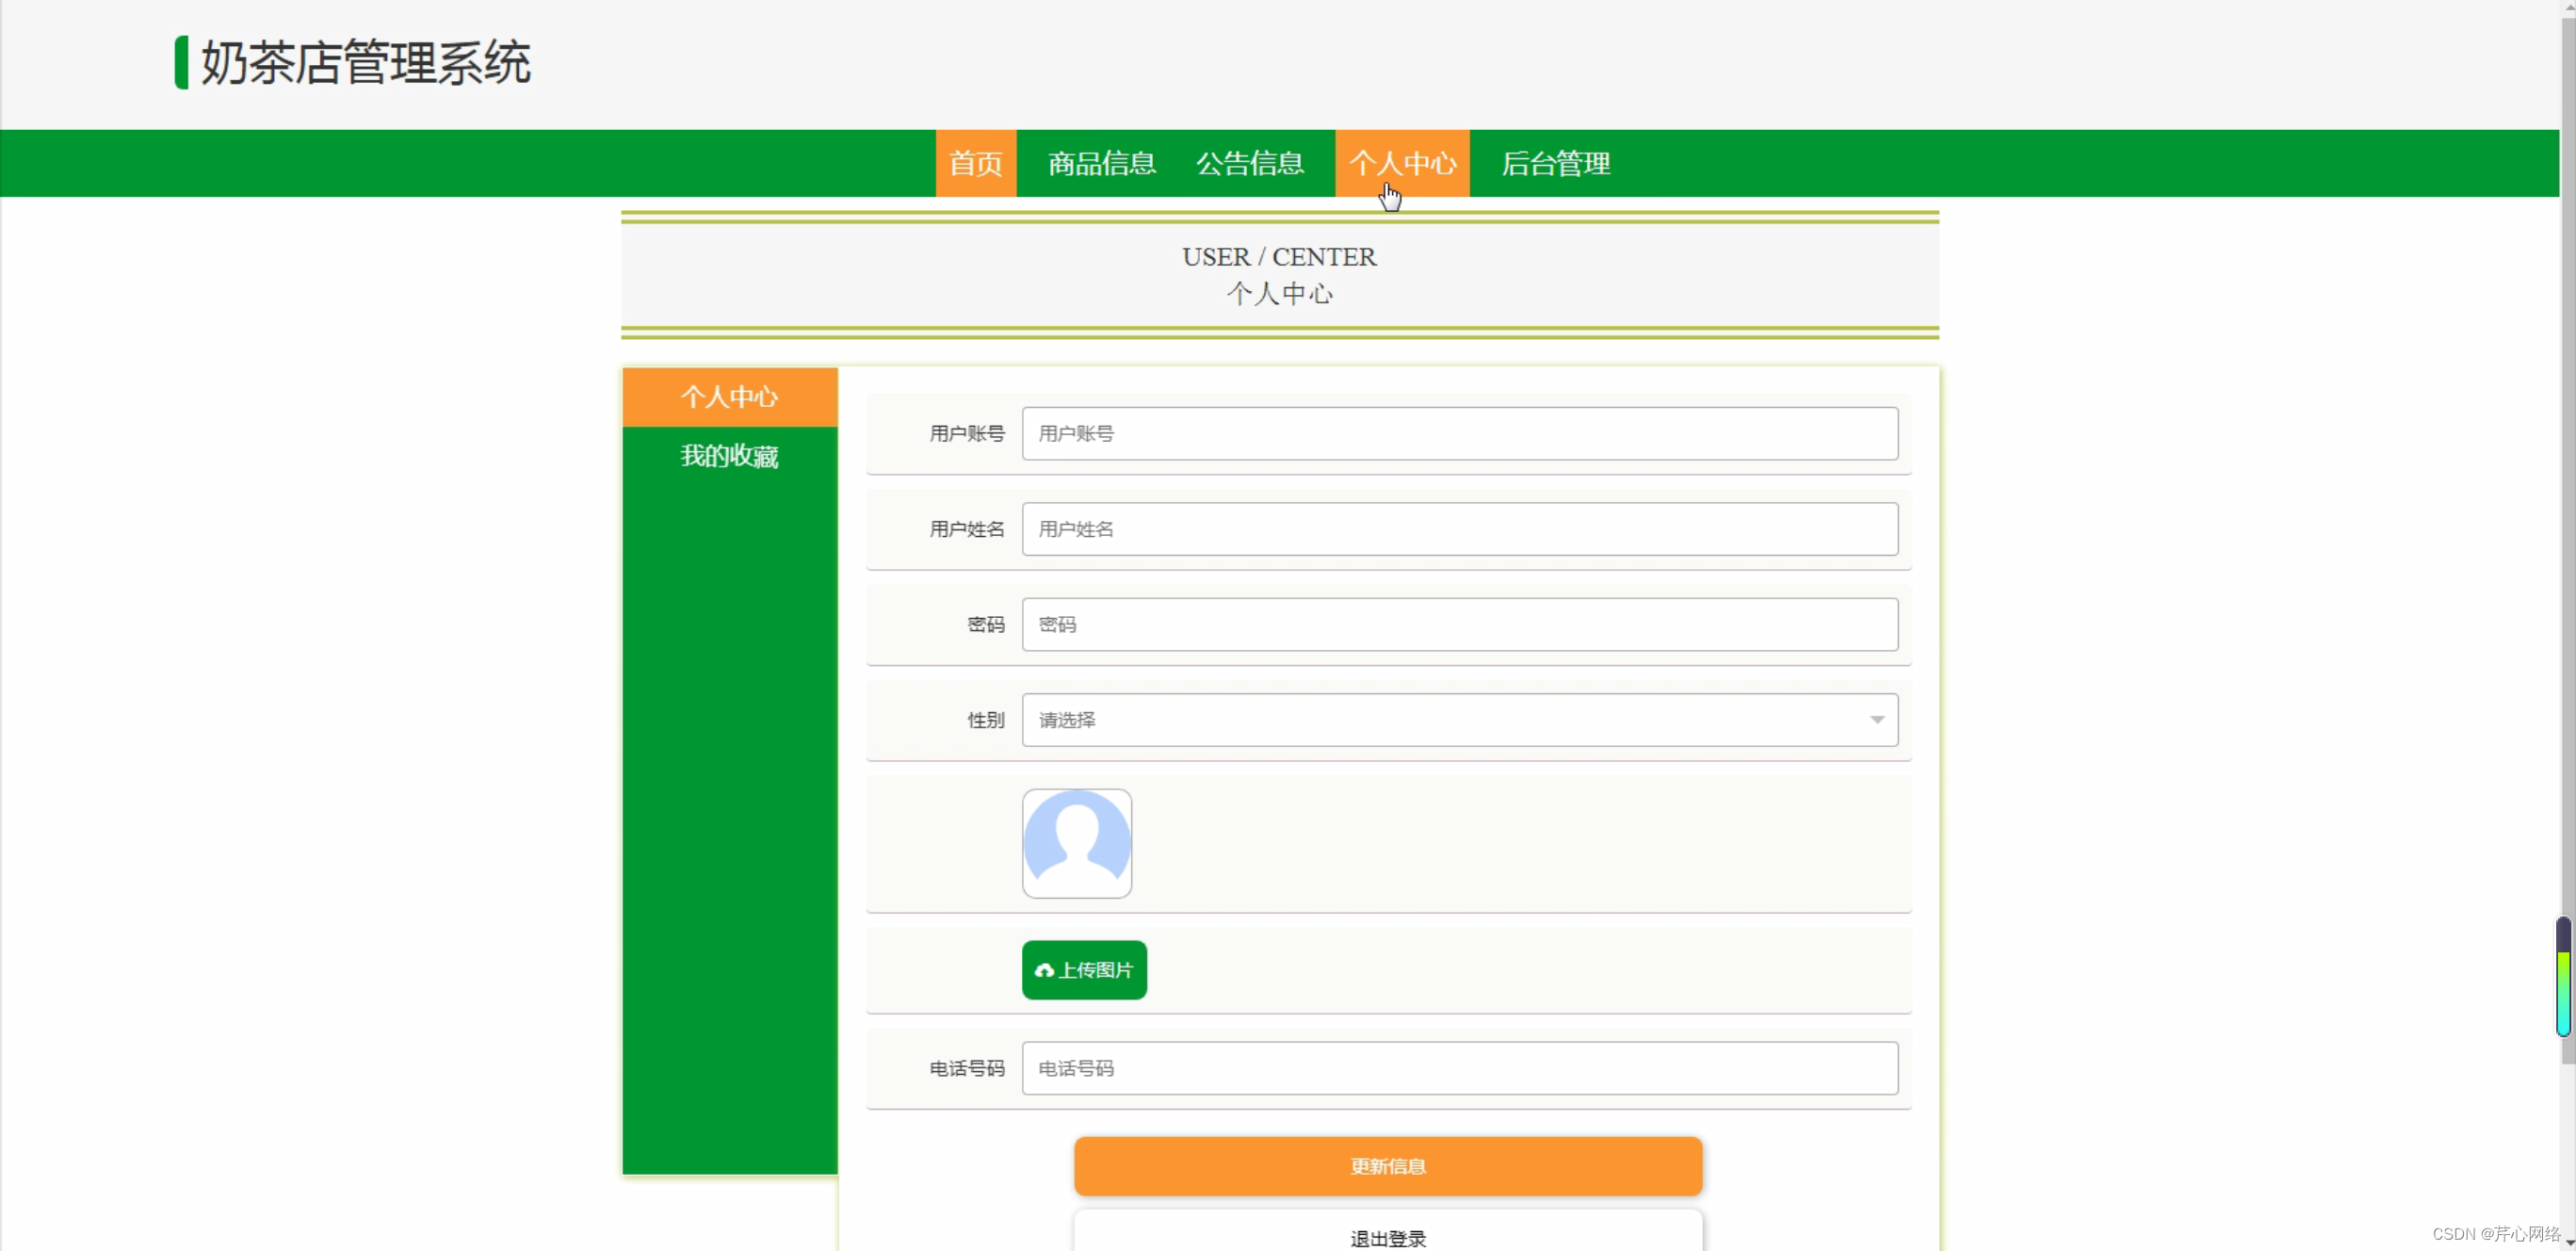2576x1251 pixels.
Task: Expand the 性别 gender dropdown arrow
Action: [x=1876, y=720]
